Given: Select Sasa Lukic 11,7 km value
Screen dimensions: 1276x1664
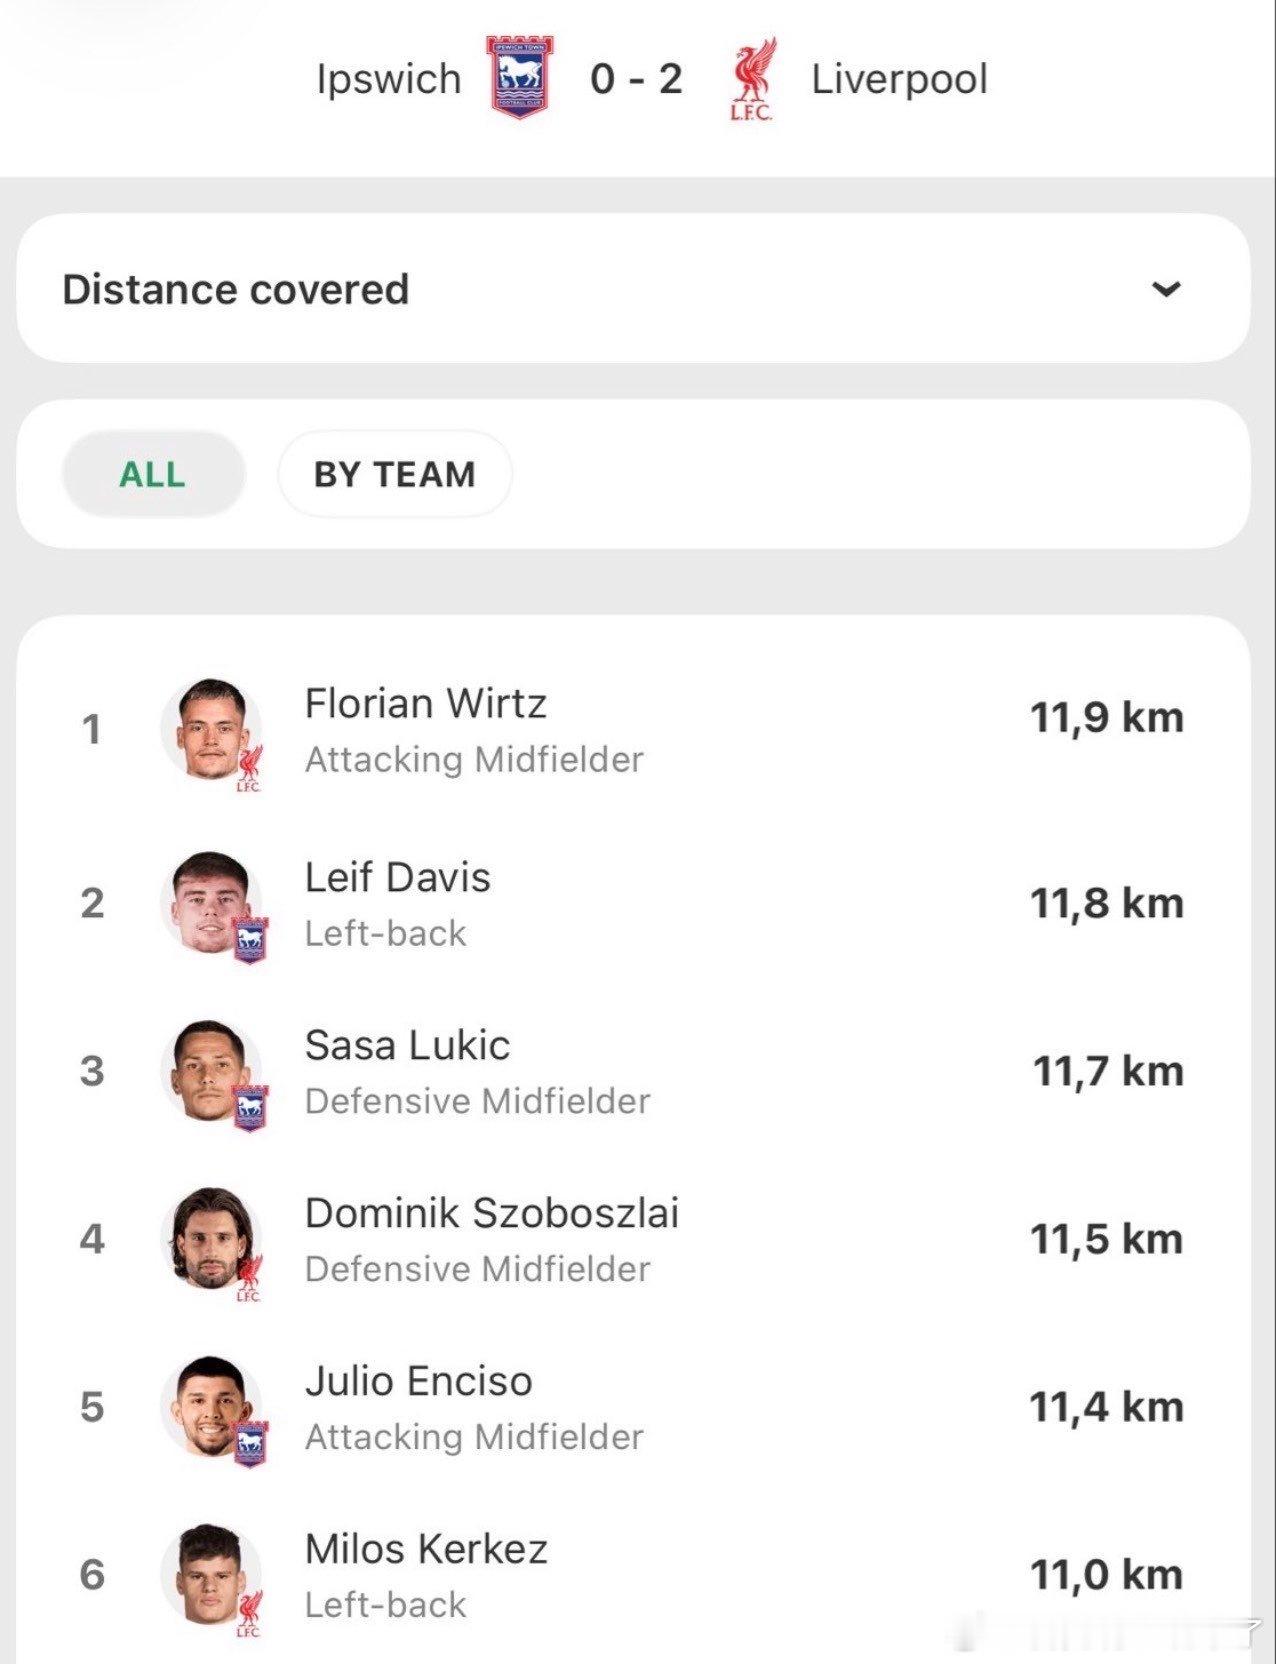Looking at the screenshot, I should pyautogui.click(x=1108, y=1071).
